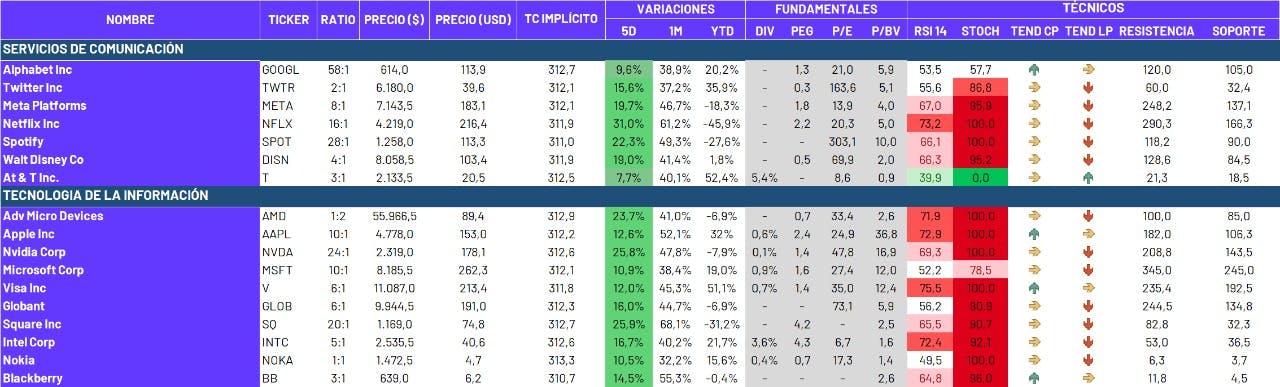Click Apple's green up arrow in TEND CP
The height and width of the screenshot is (387, 1280).
[1035, 234]
